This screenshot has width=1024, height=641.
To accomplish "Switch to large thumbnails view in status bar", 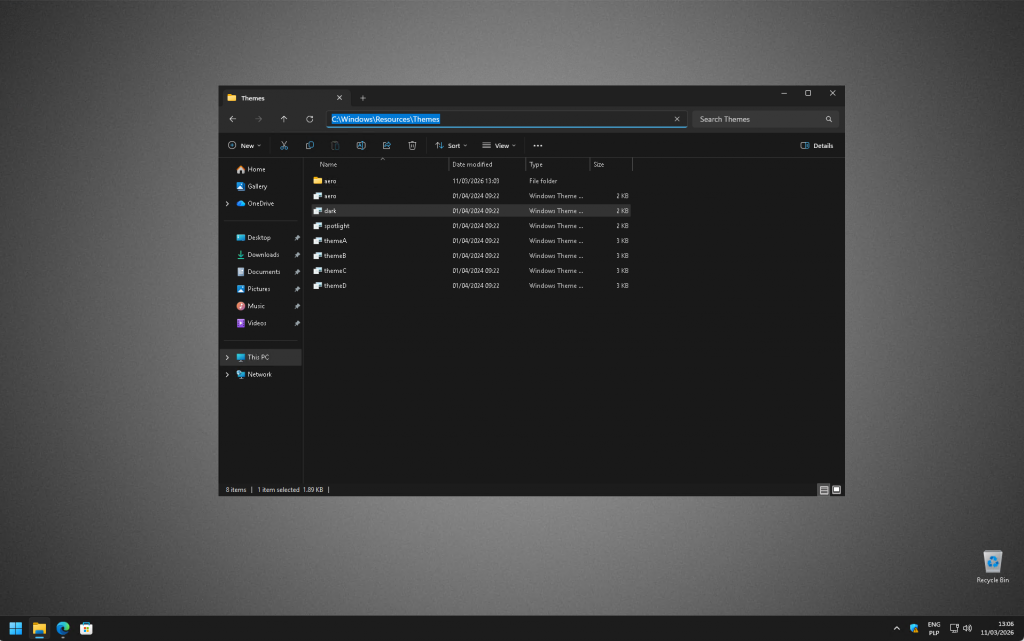I will [x=836, y=490].
